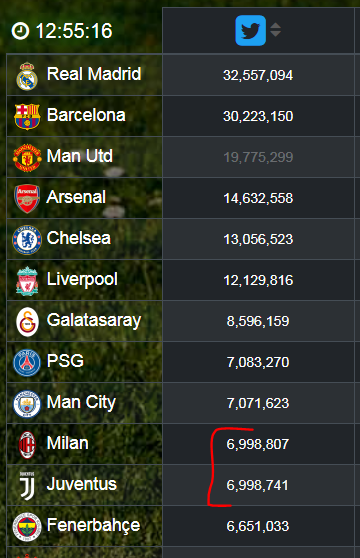Click the Arsenal crest
This screenshot has height=558, width=360.
pyautogui.click(x=27, y=199)
